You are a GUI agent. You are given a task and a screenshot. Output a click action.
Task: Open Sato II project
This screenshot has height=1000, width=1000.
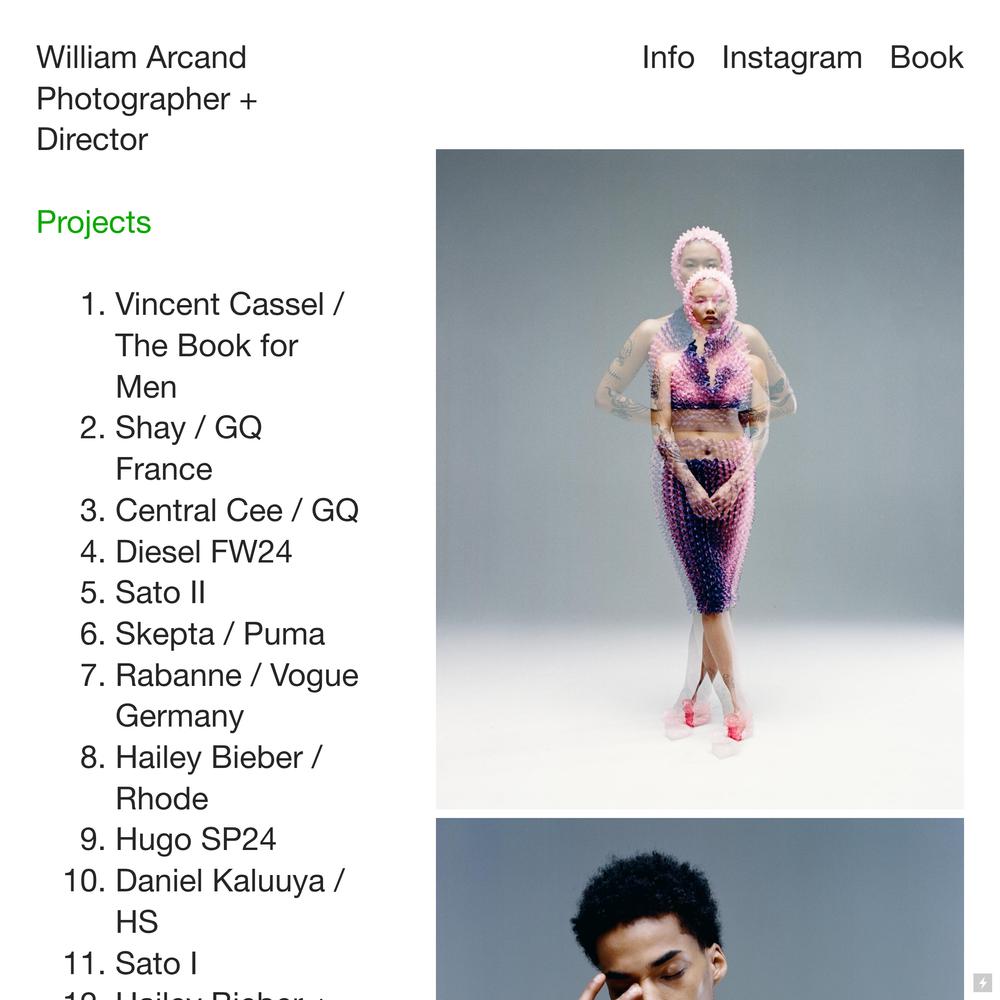tap(160, 592)
